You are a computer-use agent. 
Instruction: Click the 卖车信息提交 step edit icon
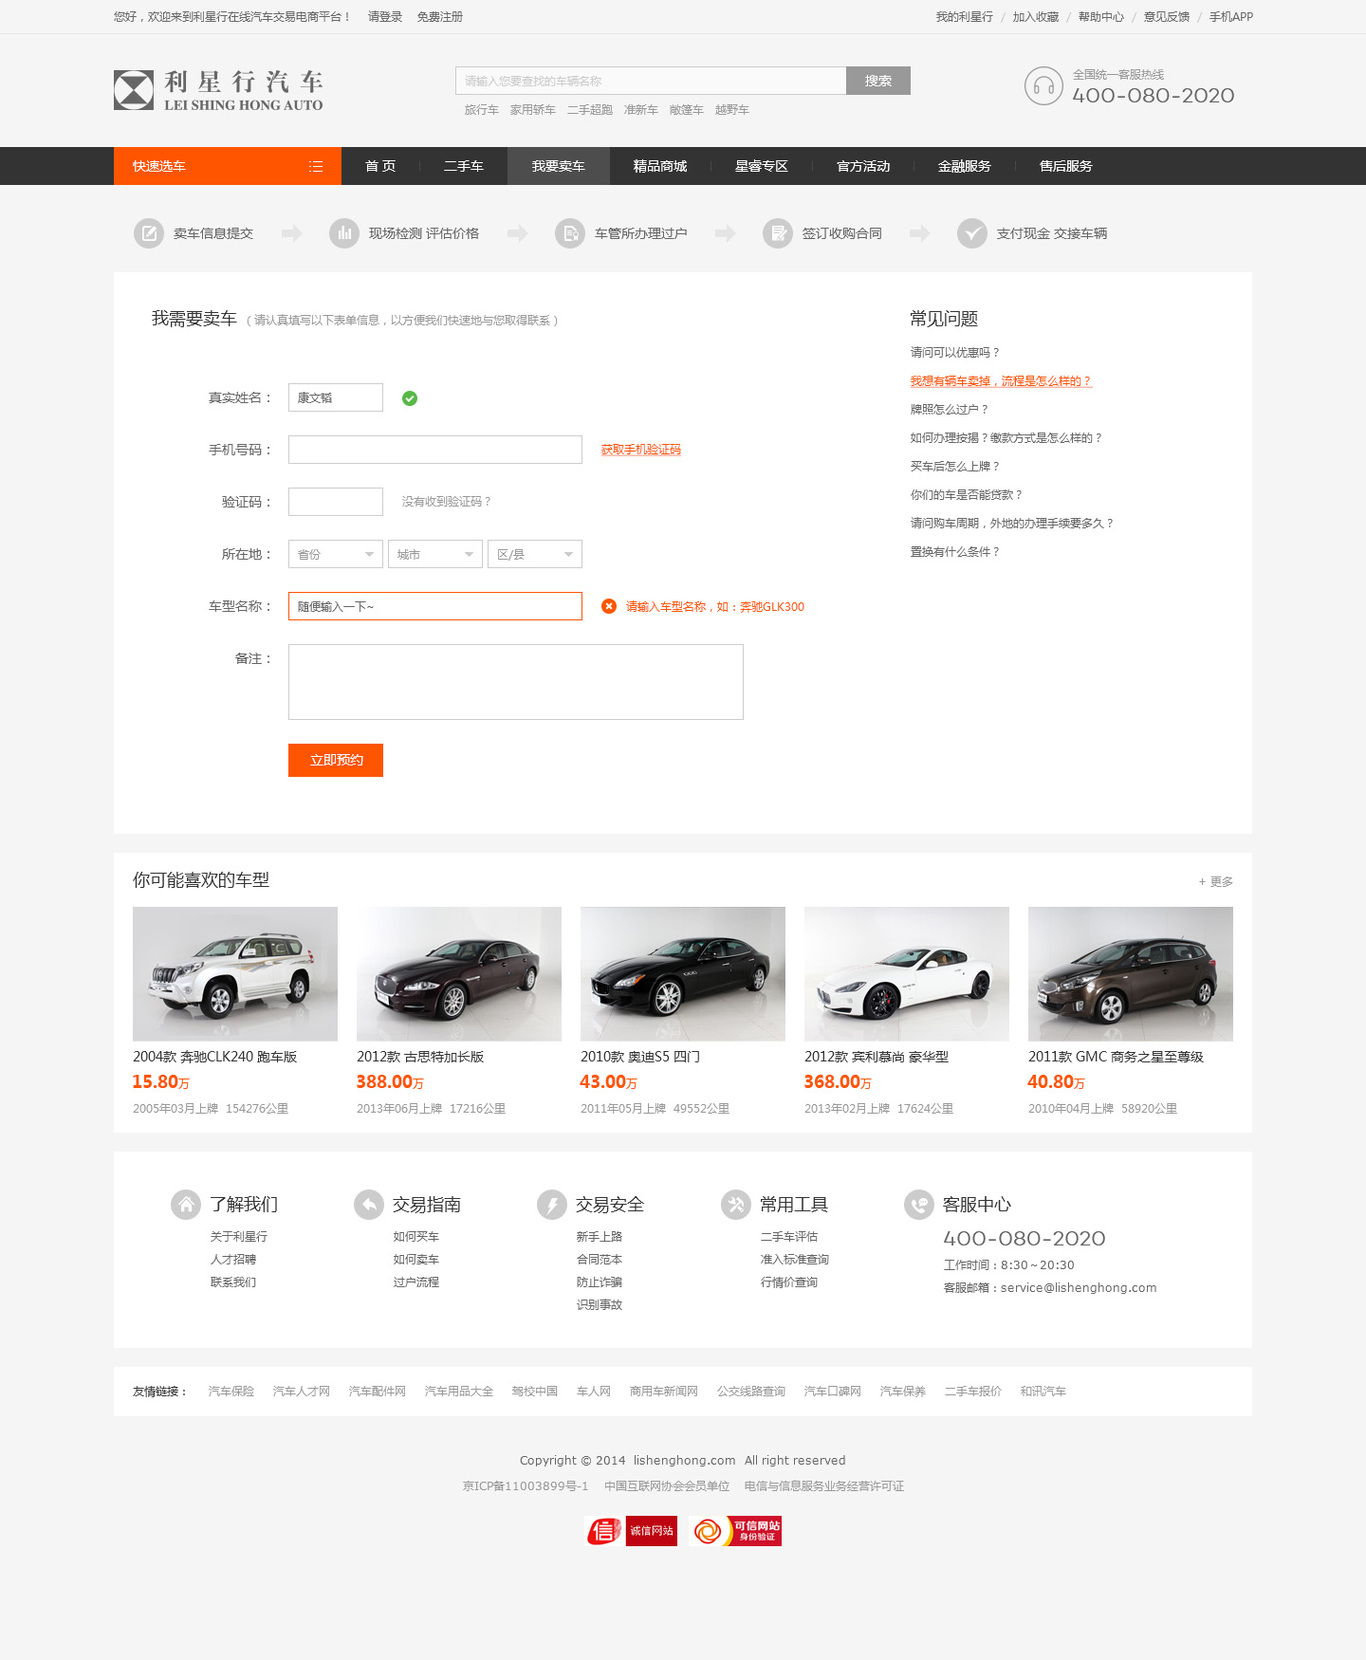[x=148, y=233]
